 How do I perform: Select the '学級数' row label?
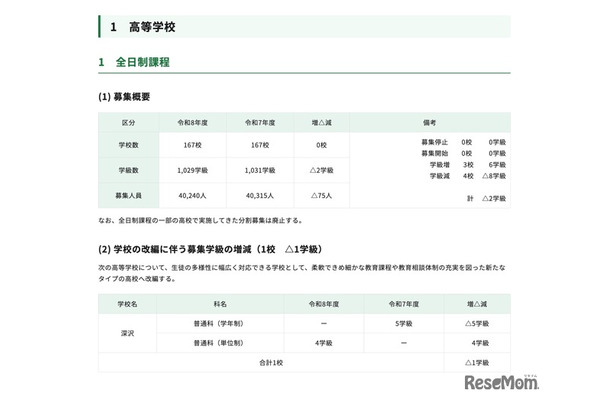click(127, 170)
